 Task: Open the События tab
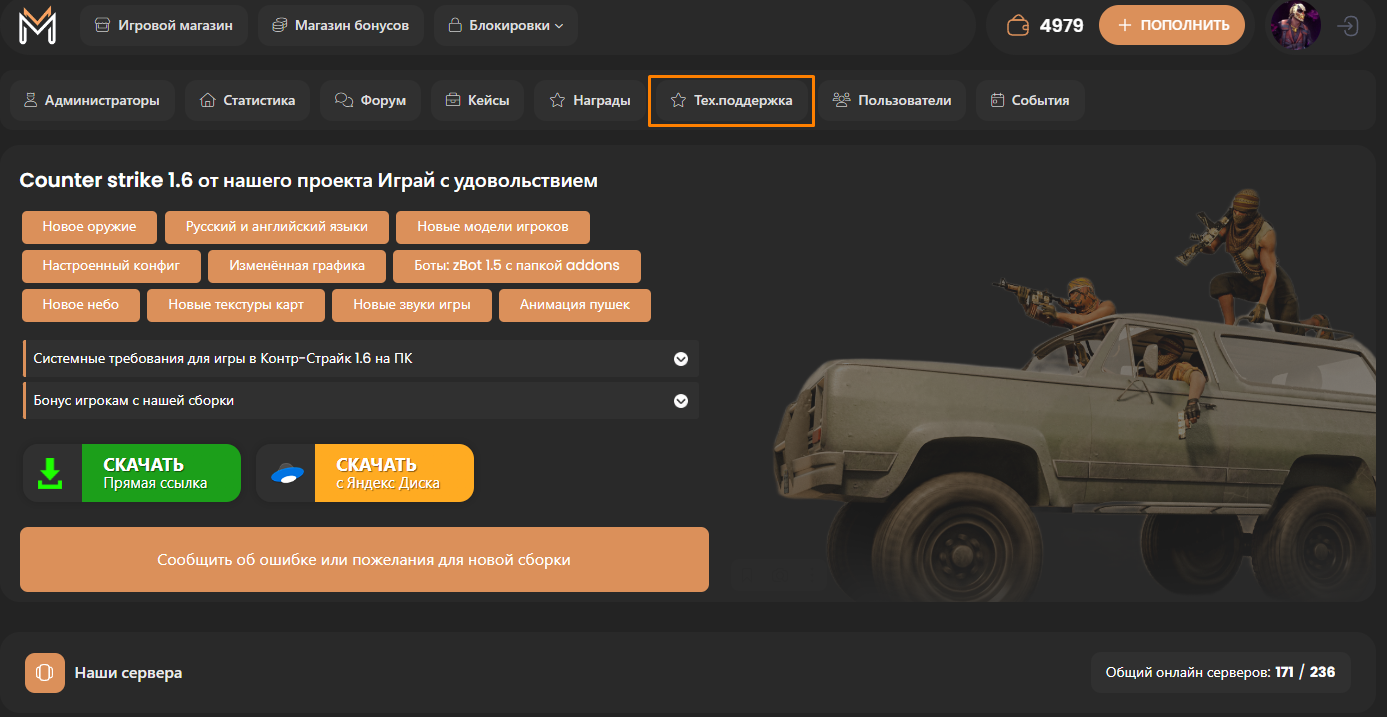tap(1030, 100)
